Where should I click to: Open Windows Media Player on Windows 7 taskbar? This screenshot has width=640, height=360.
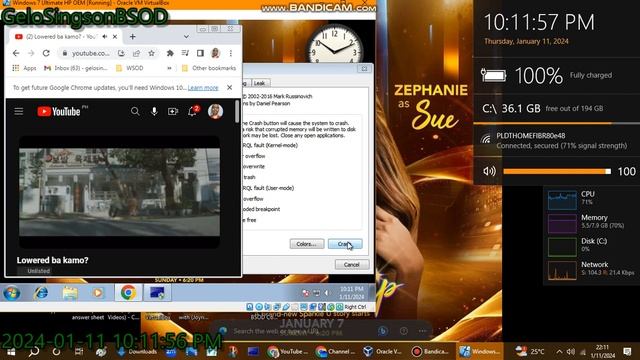(98, 293)
